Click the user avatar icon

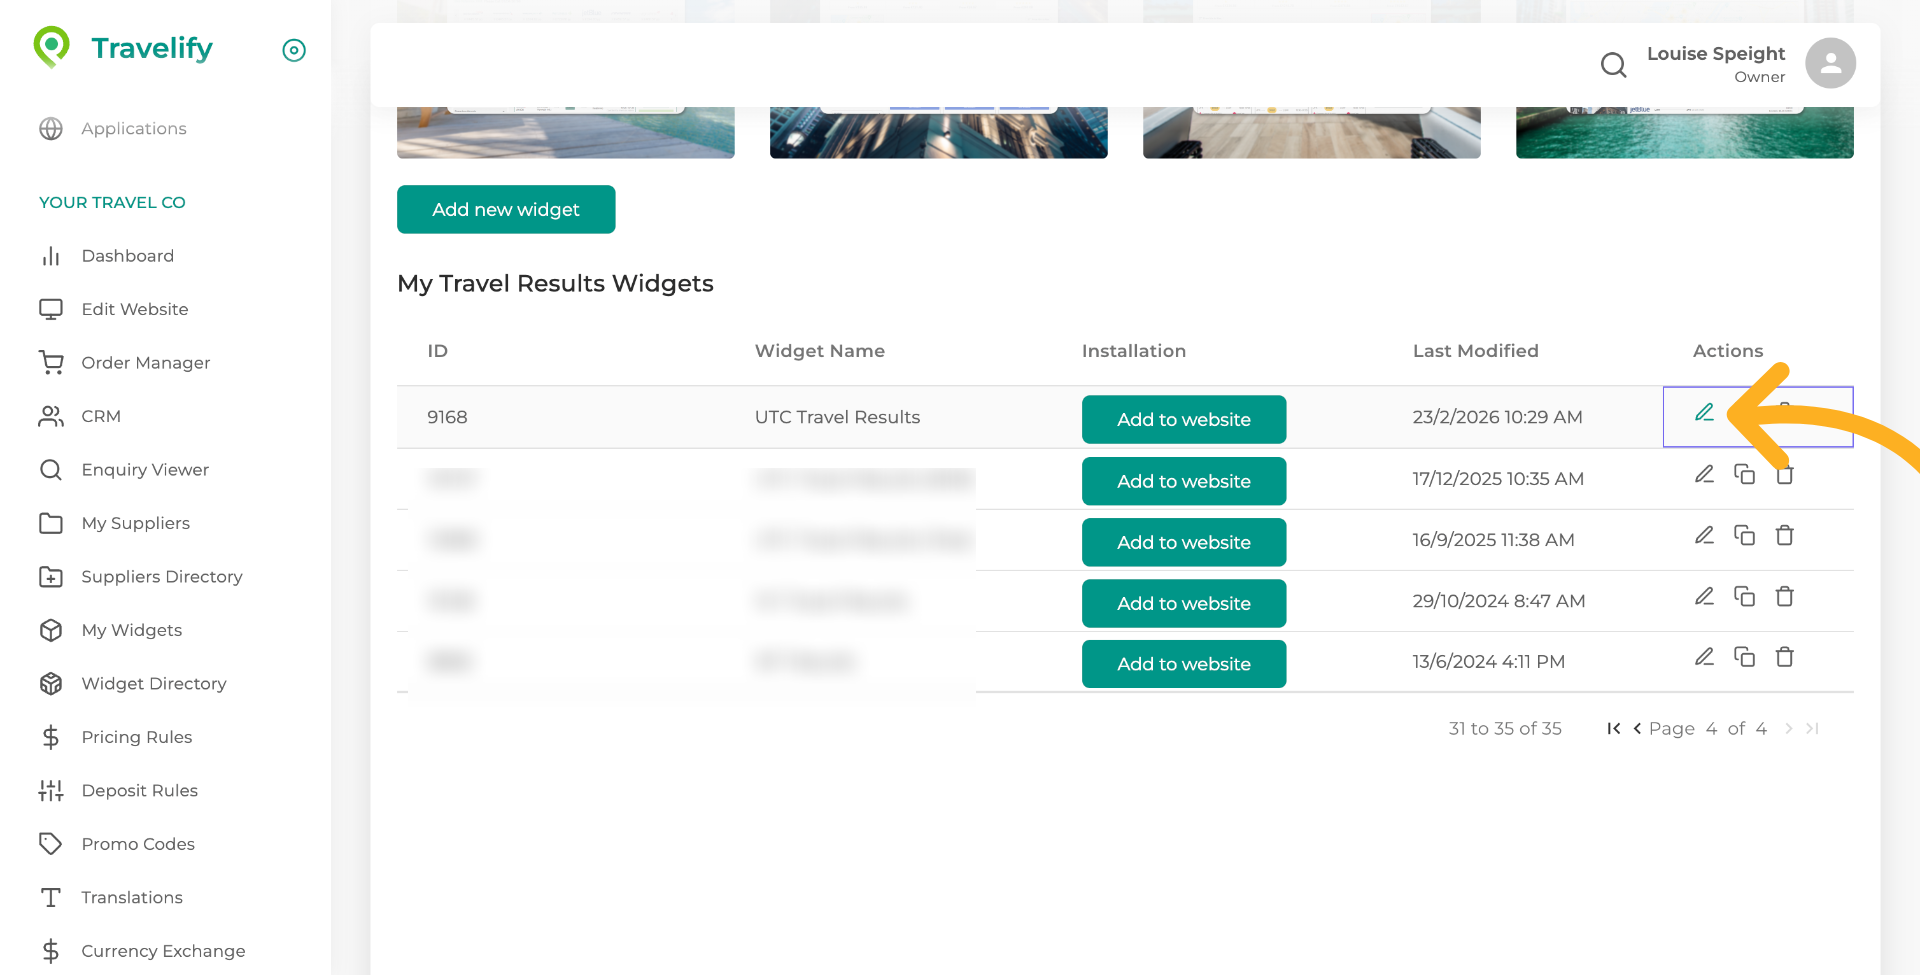tap(1830, 64)
